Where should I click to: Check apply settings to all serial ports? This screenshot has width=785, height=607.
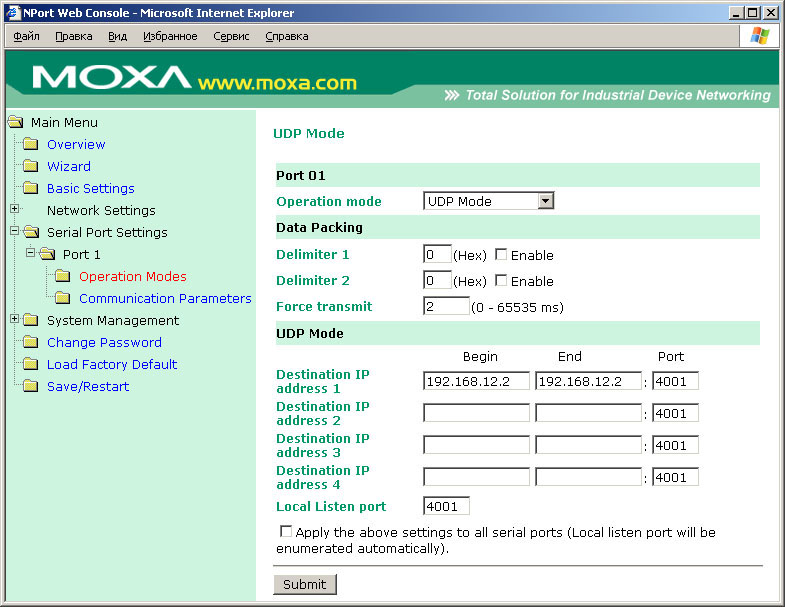286,531
